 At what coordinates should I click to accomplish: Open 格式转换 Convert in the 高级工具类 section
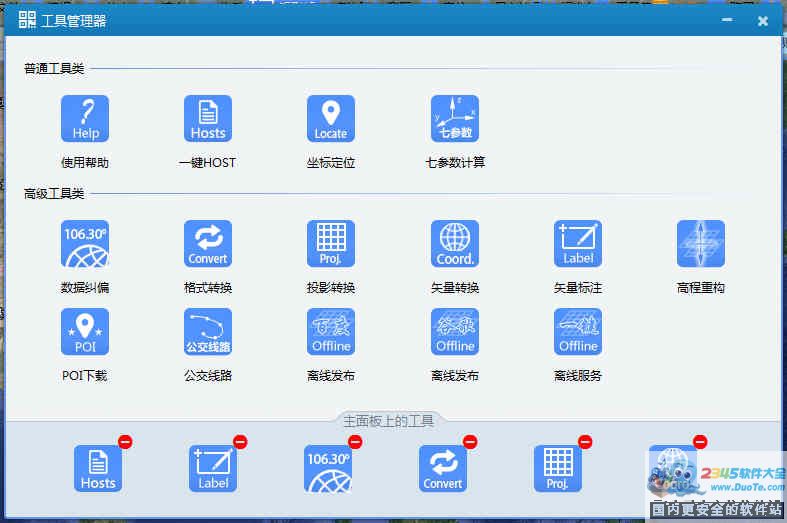click(208, 244)
